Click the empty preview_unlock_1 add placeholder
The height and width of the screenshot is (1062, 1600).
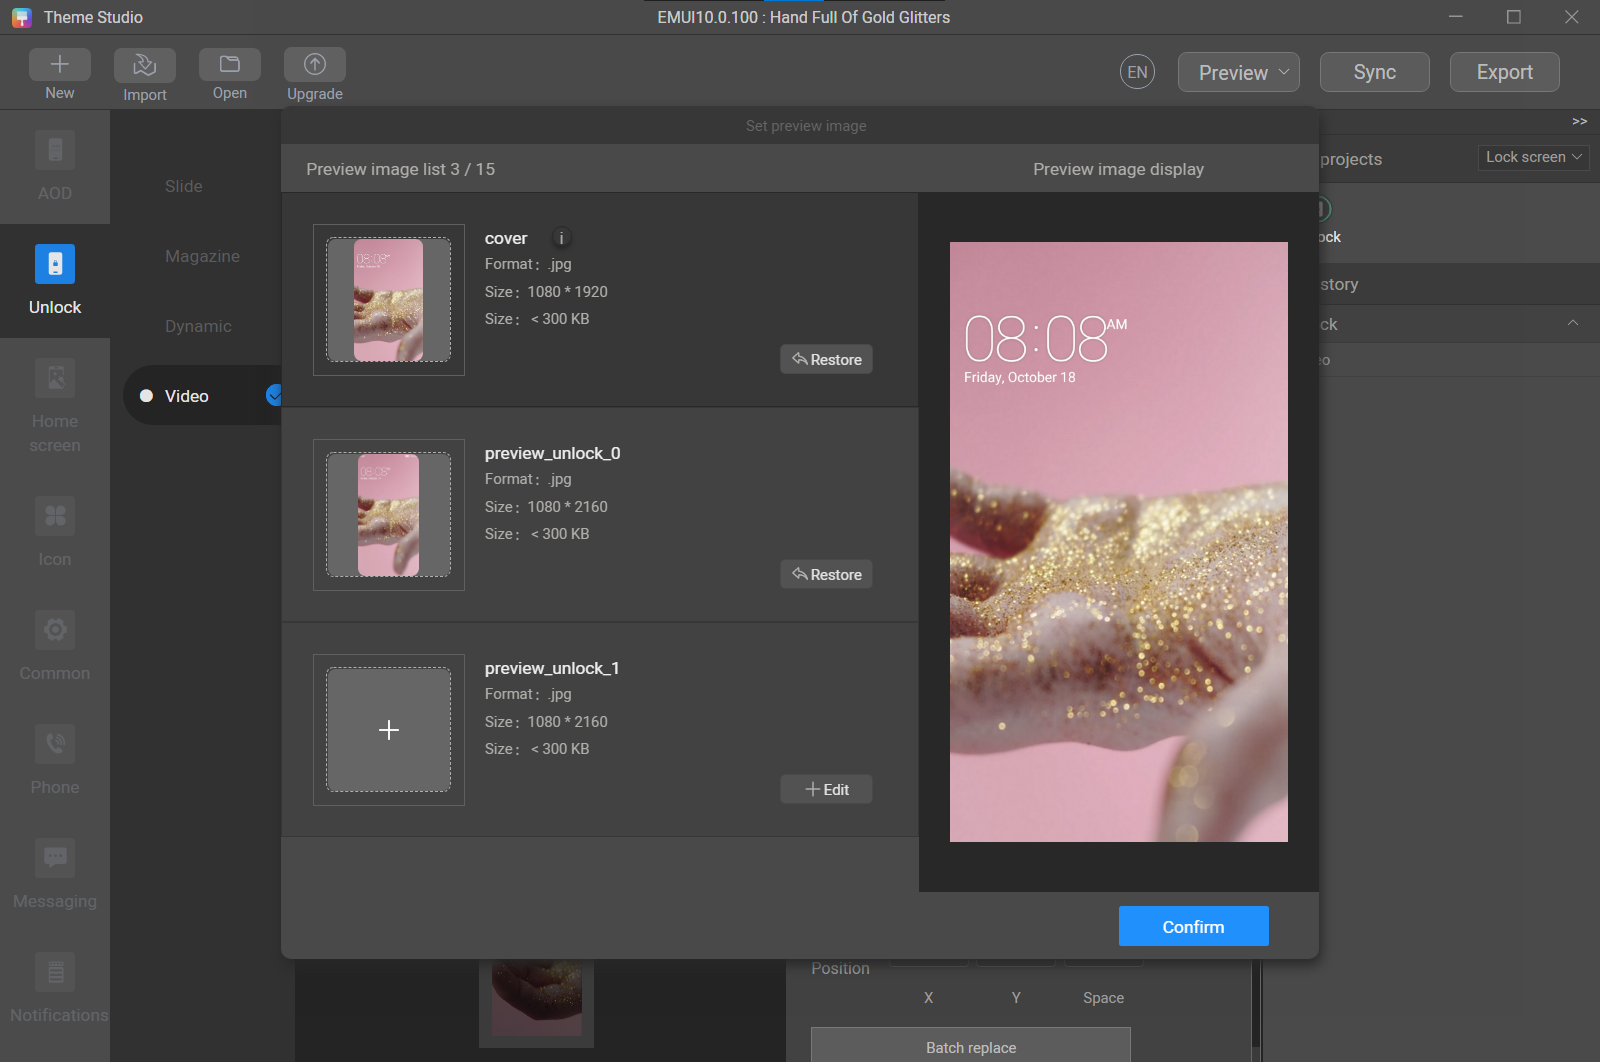(x=389, y=730)
